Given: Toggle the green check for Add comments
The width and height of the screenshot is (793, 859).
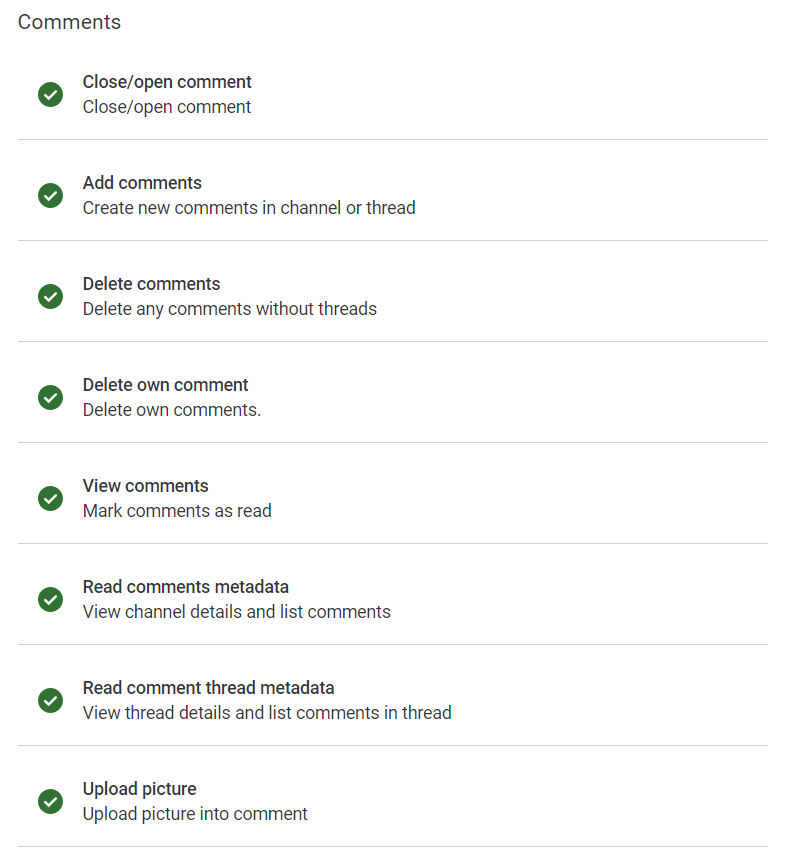Looking at the screenshot, I should click(x=50, y=196).
